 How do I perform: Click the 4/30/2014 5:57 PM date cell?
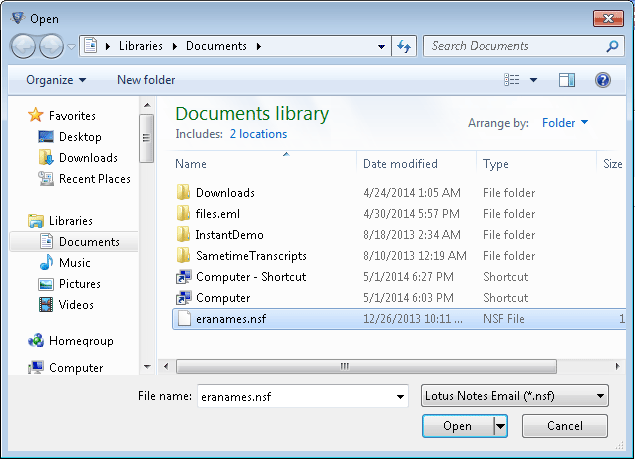pos(411,213)
